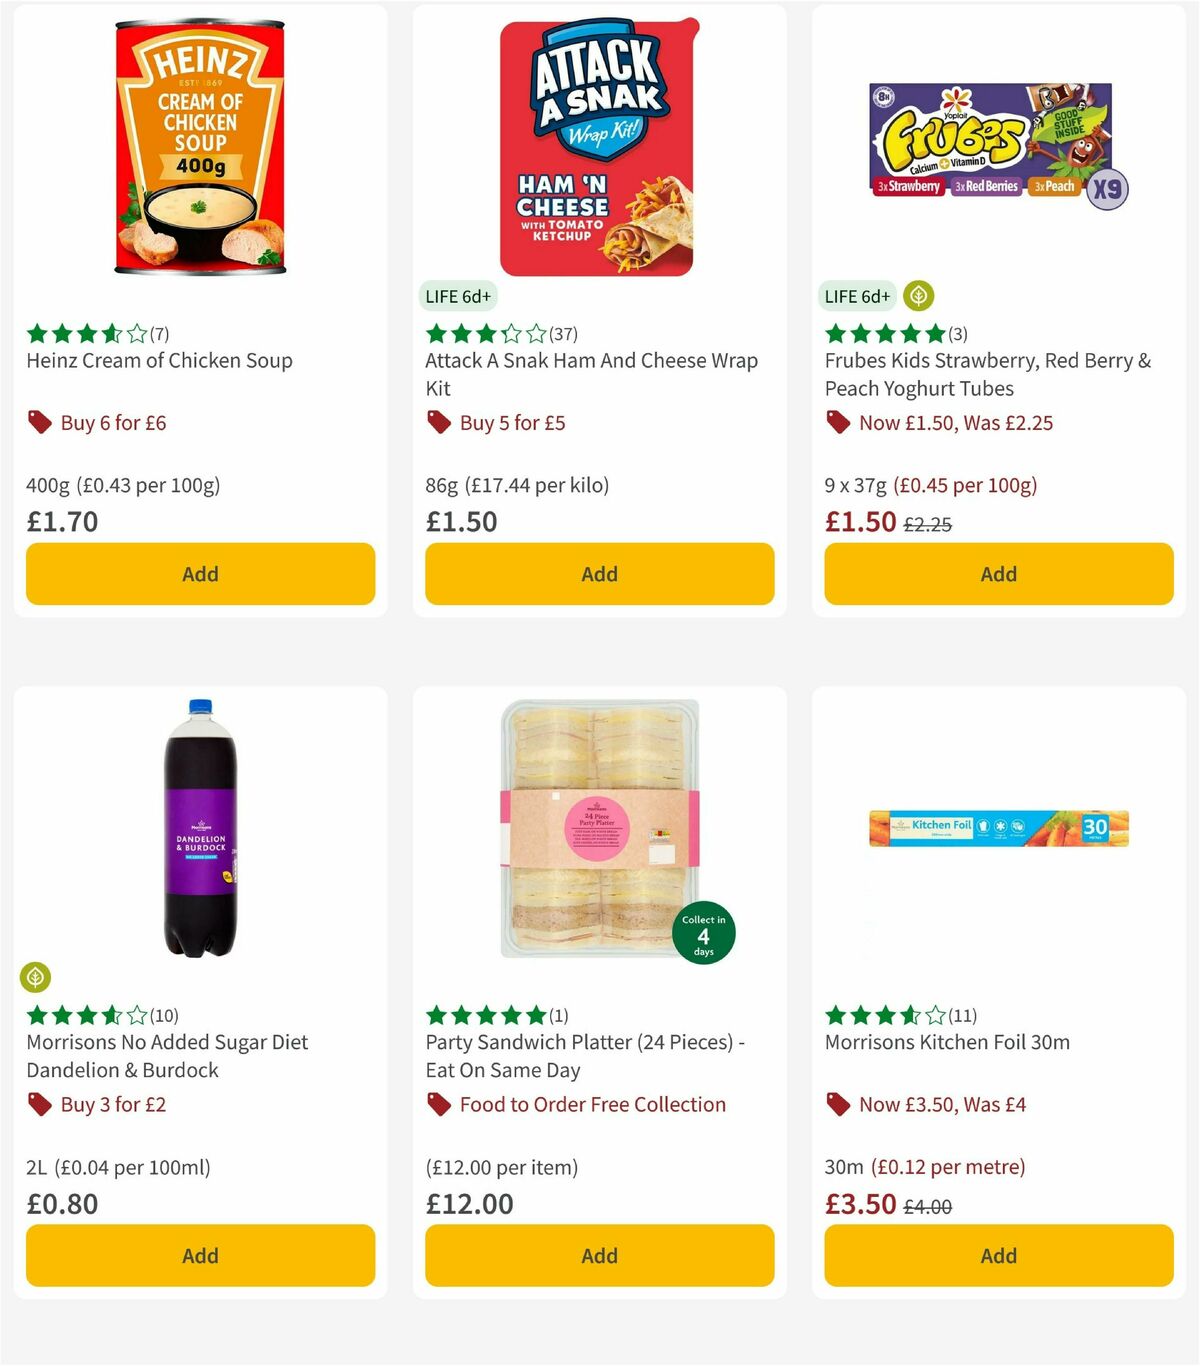Screen dimensions: 1200x1366
Task: Click the red offer tag icon for Heinz soup
Action: click(x=39, y=422)
